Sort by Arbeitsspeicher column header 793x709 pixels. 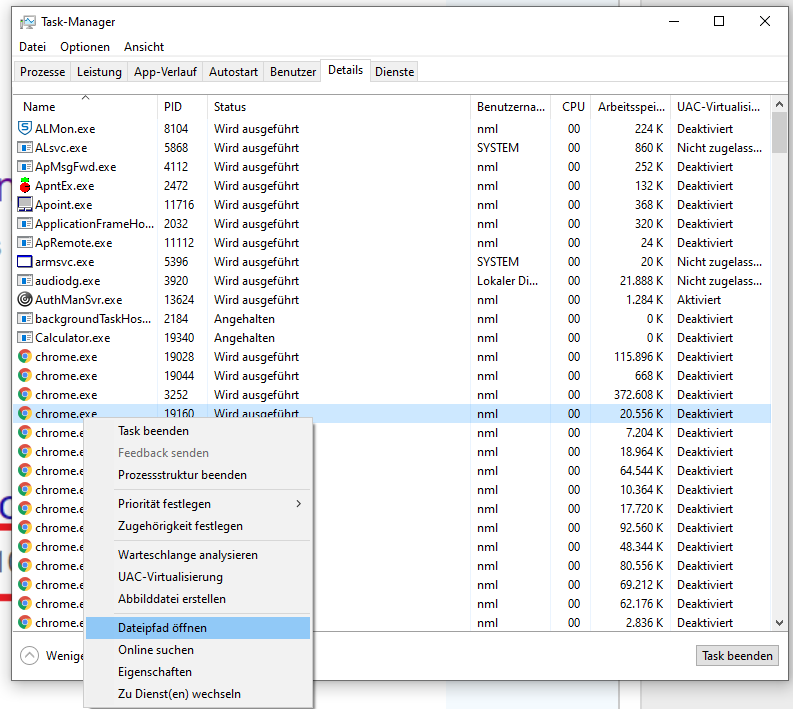631,107
